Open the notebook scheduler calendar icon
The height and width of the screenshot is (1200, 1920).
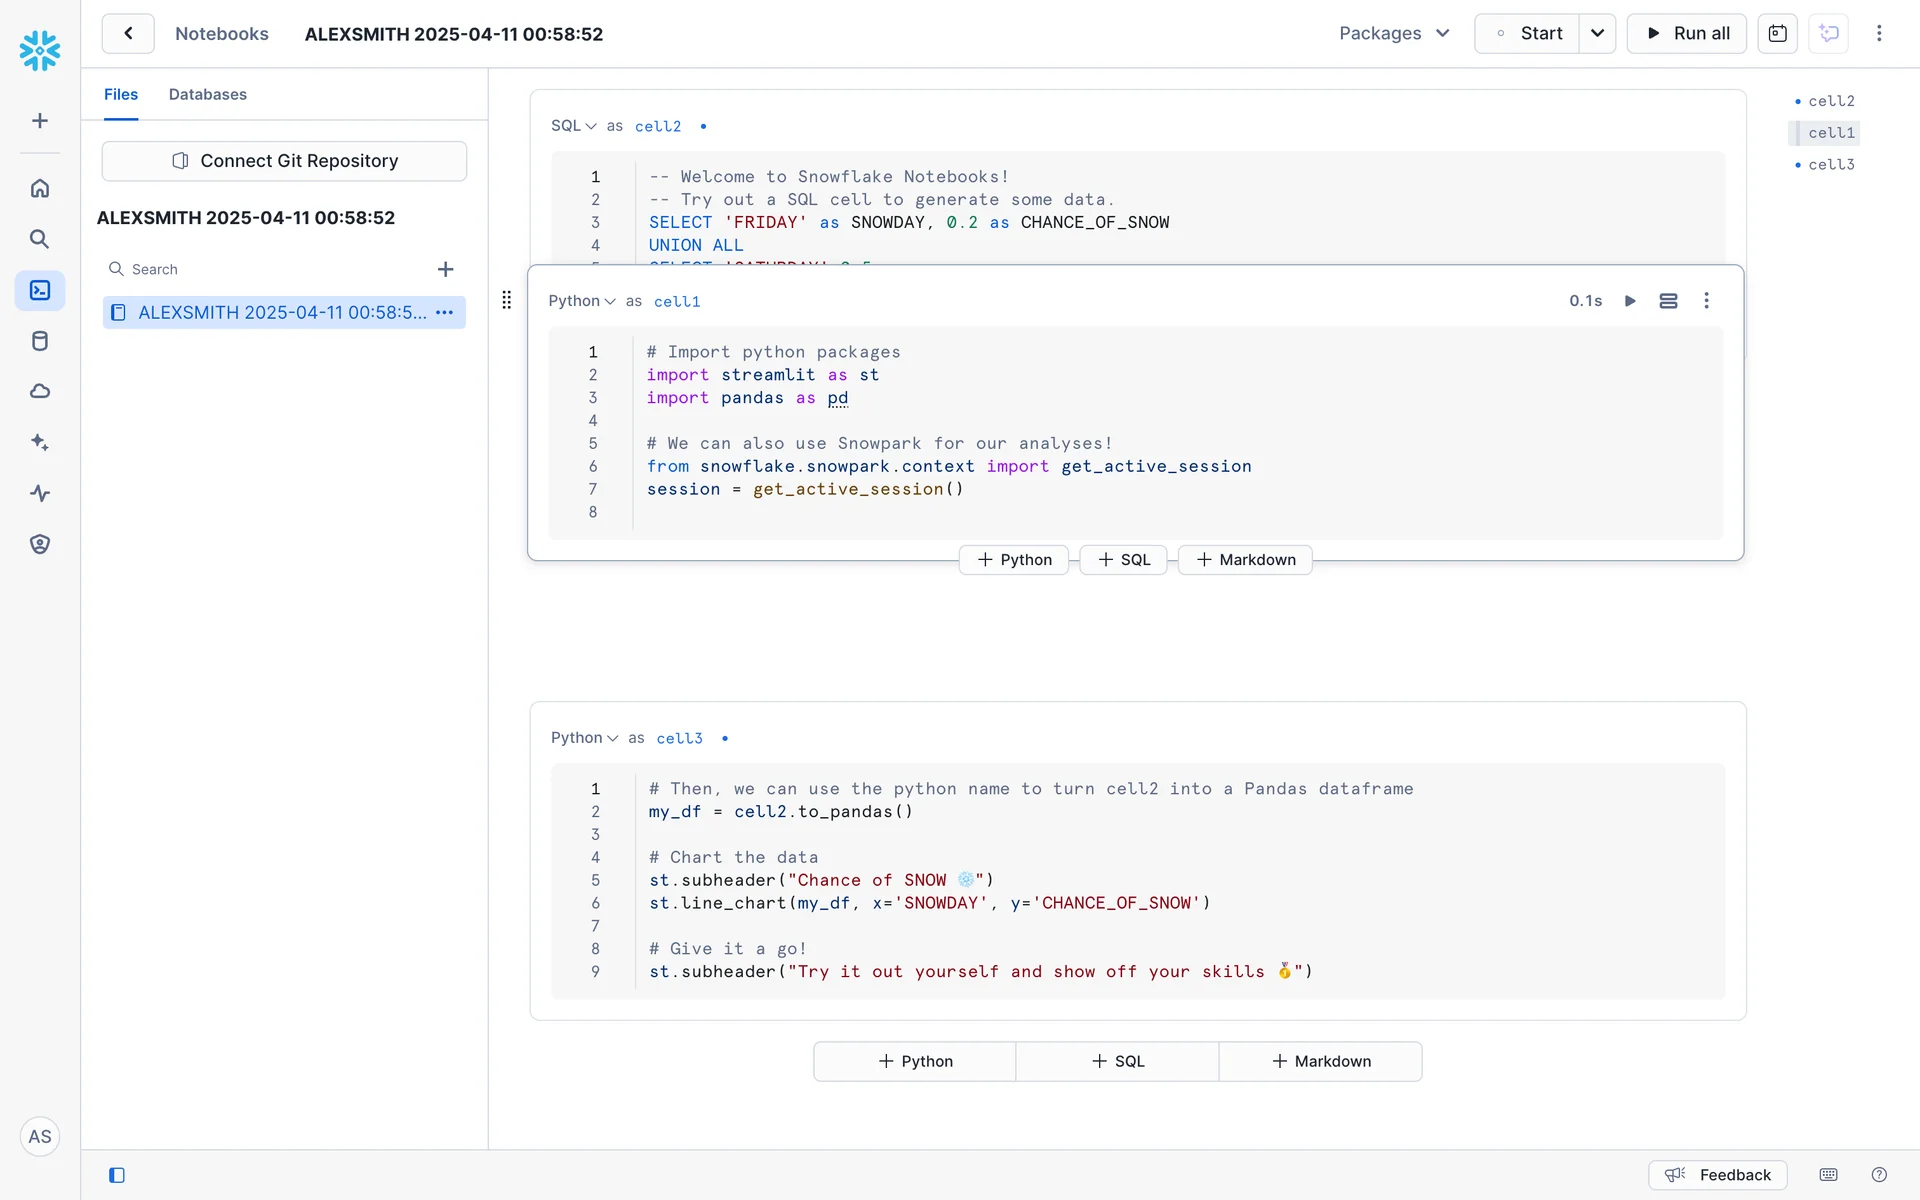pos(1777,33)
